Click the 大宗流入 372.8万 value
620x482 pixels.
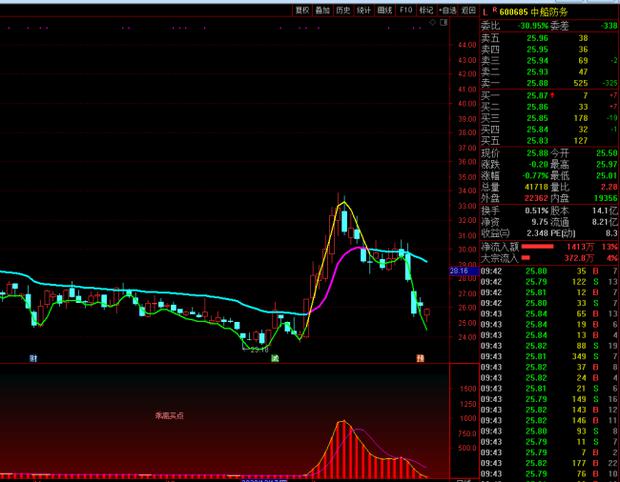click(x=579, y=258)
